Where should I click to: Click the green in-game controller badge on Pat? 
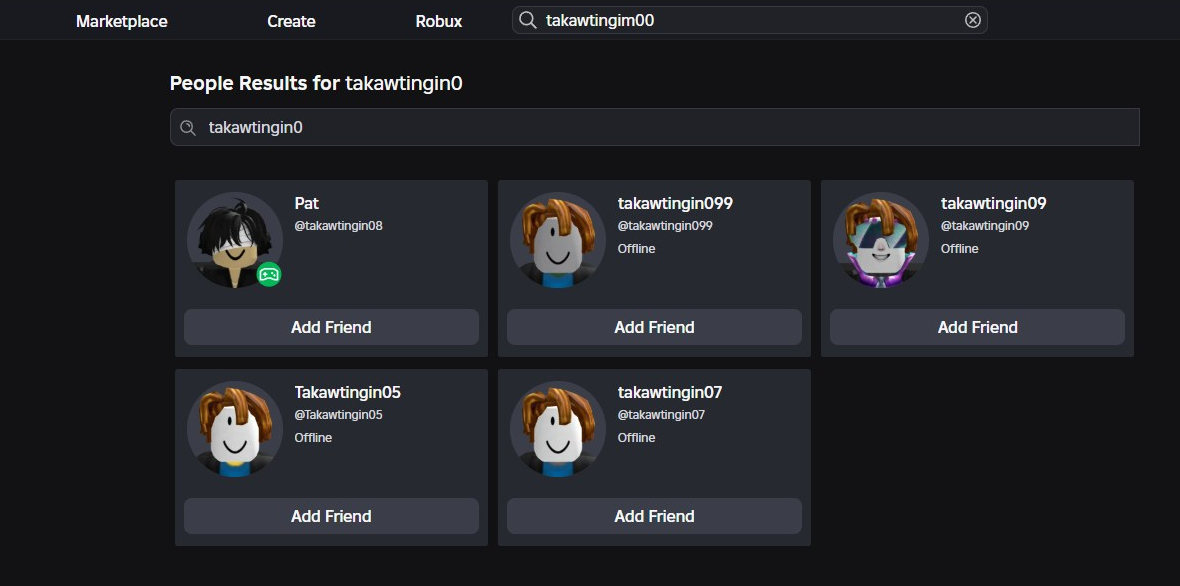[x=269, y=275]
